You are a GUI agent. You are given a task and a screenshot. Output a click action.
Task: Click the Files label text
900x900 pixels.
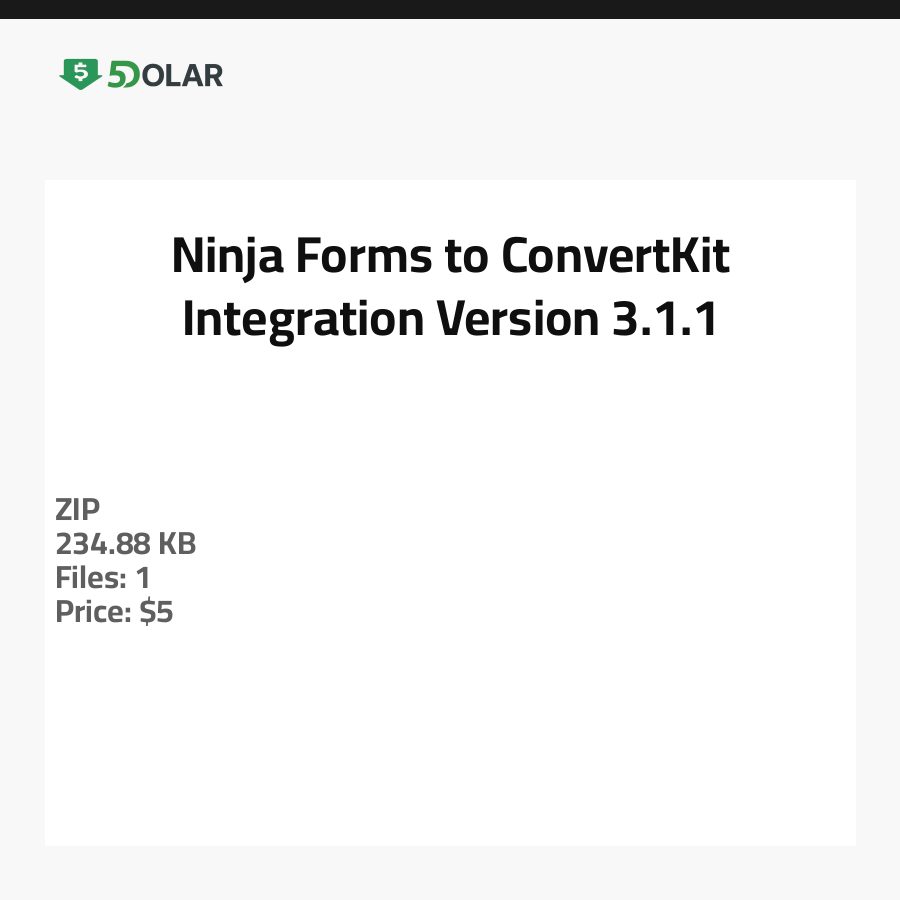tap(91, 577)
